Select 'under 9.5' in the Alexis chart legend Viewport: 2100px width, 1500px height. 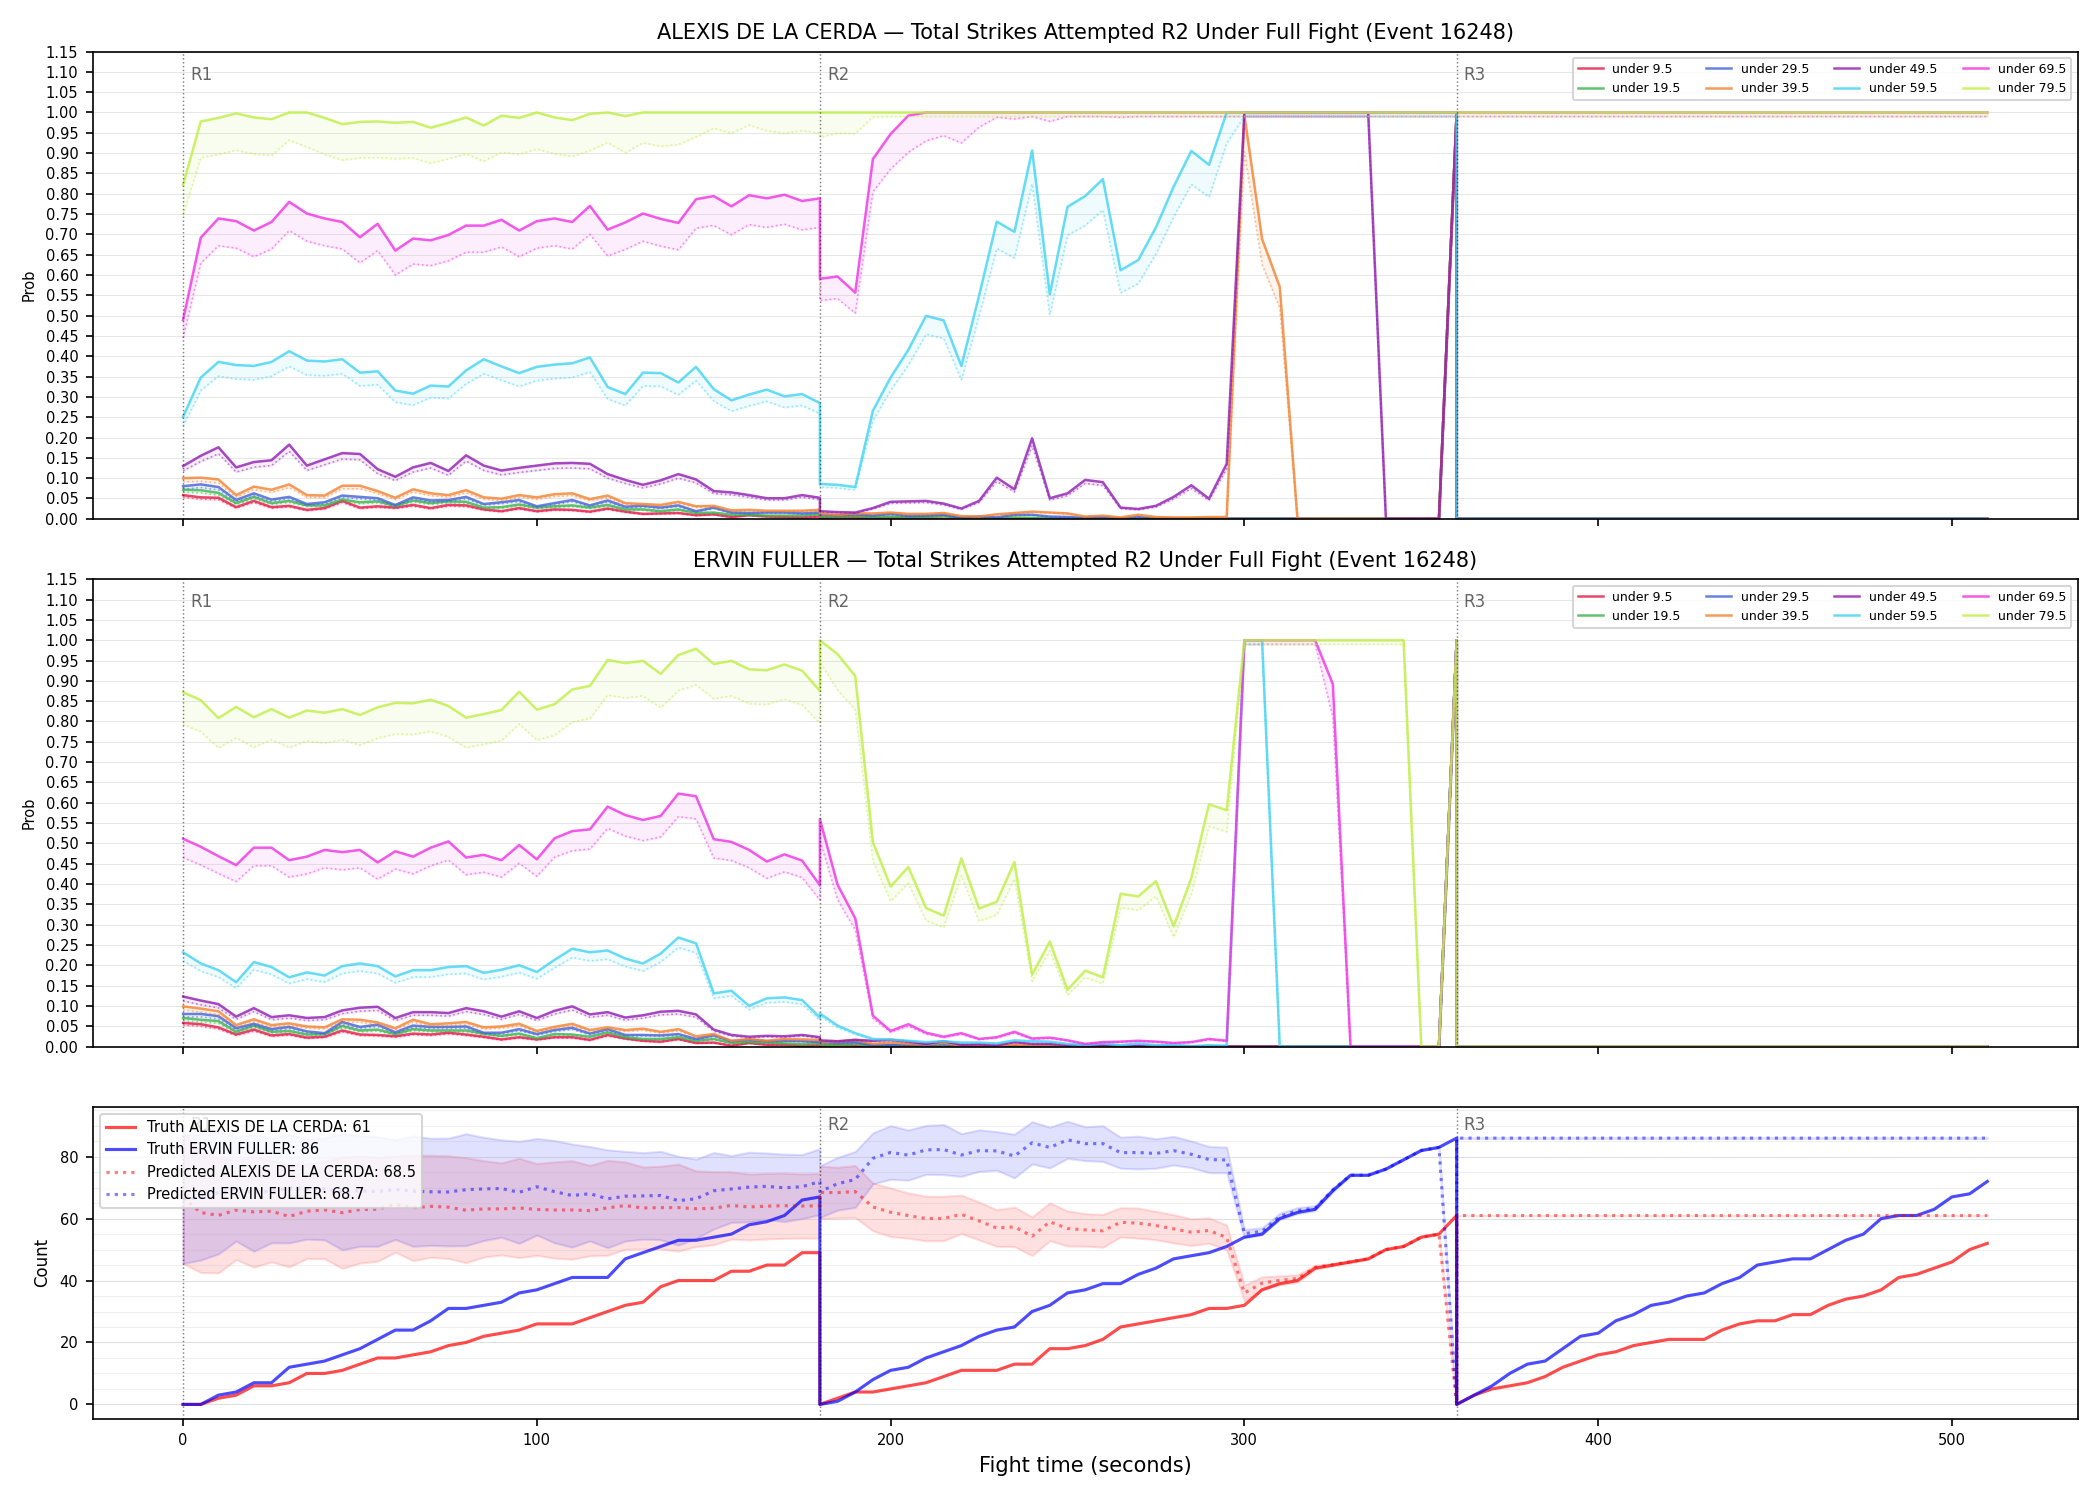[1624, 69]
